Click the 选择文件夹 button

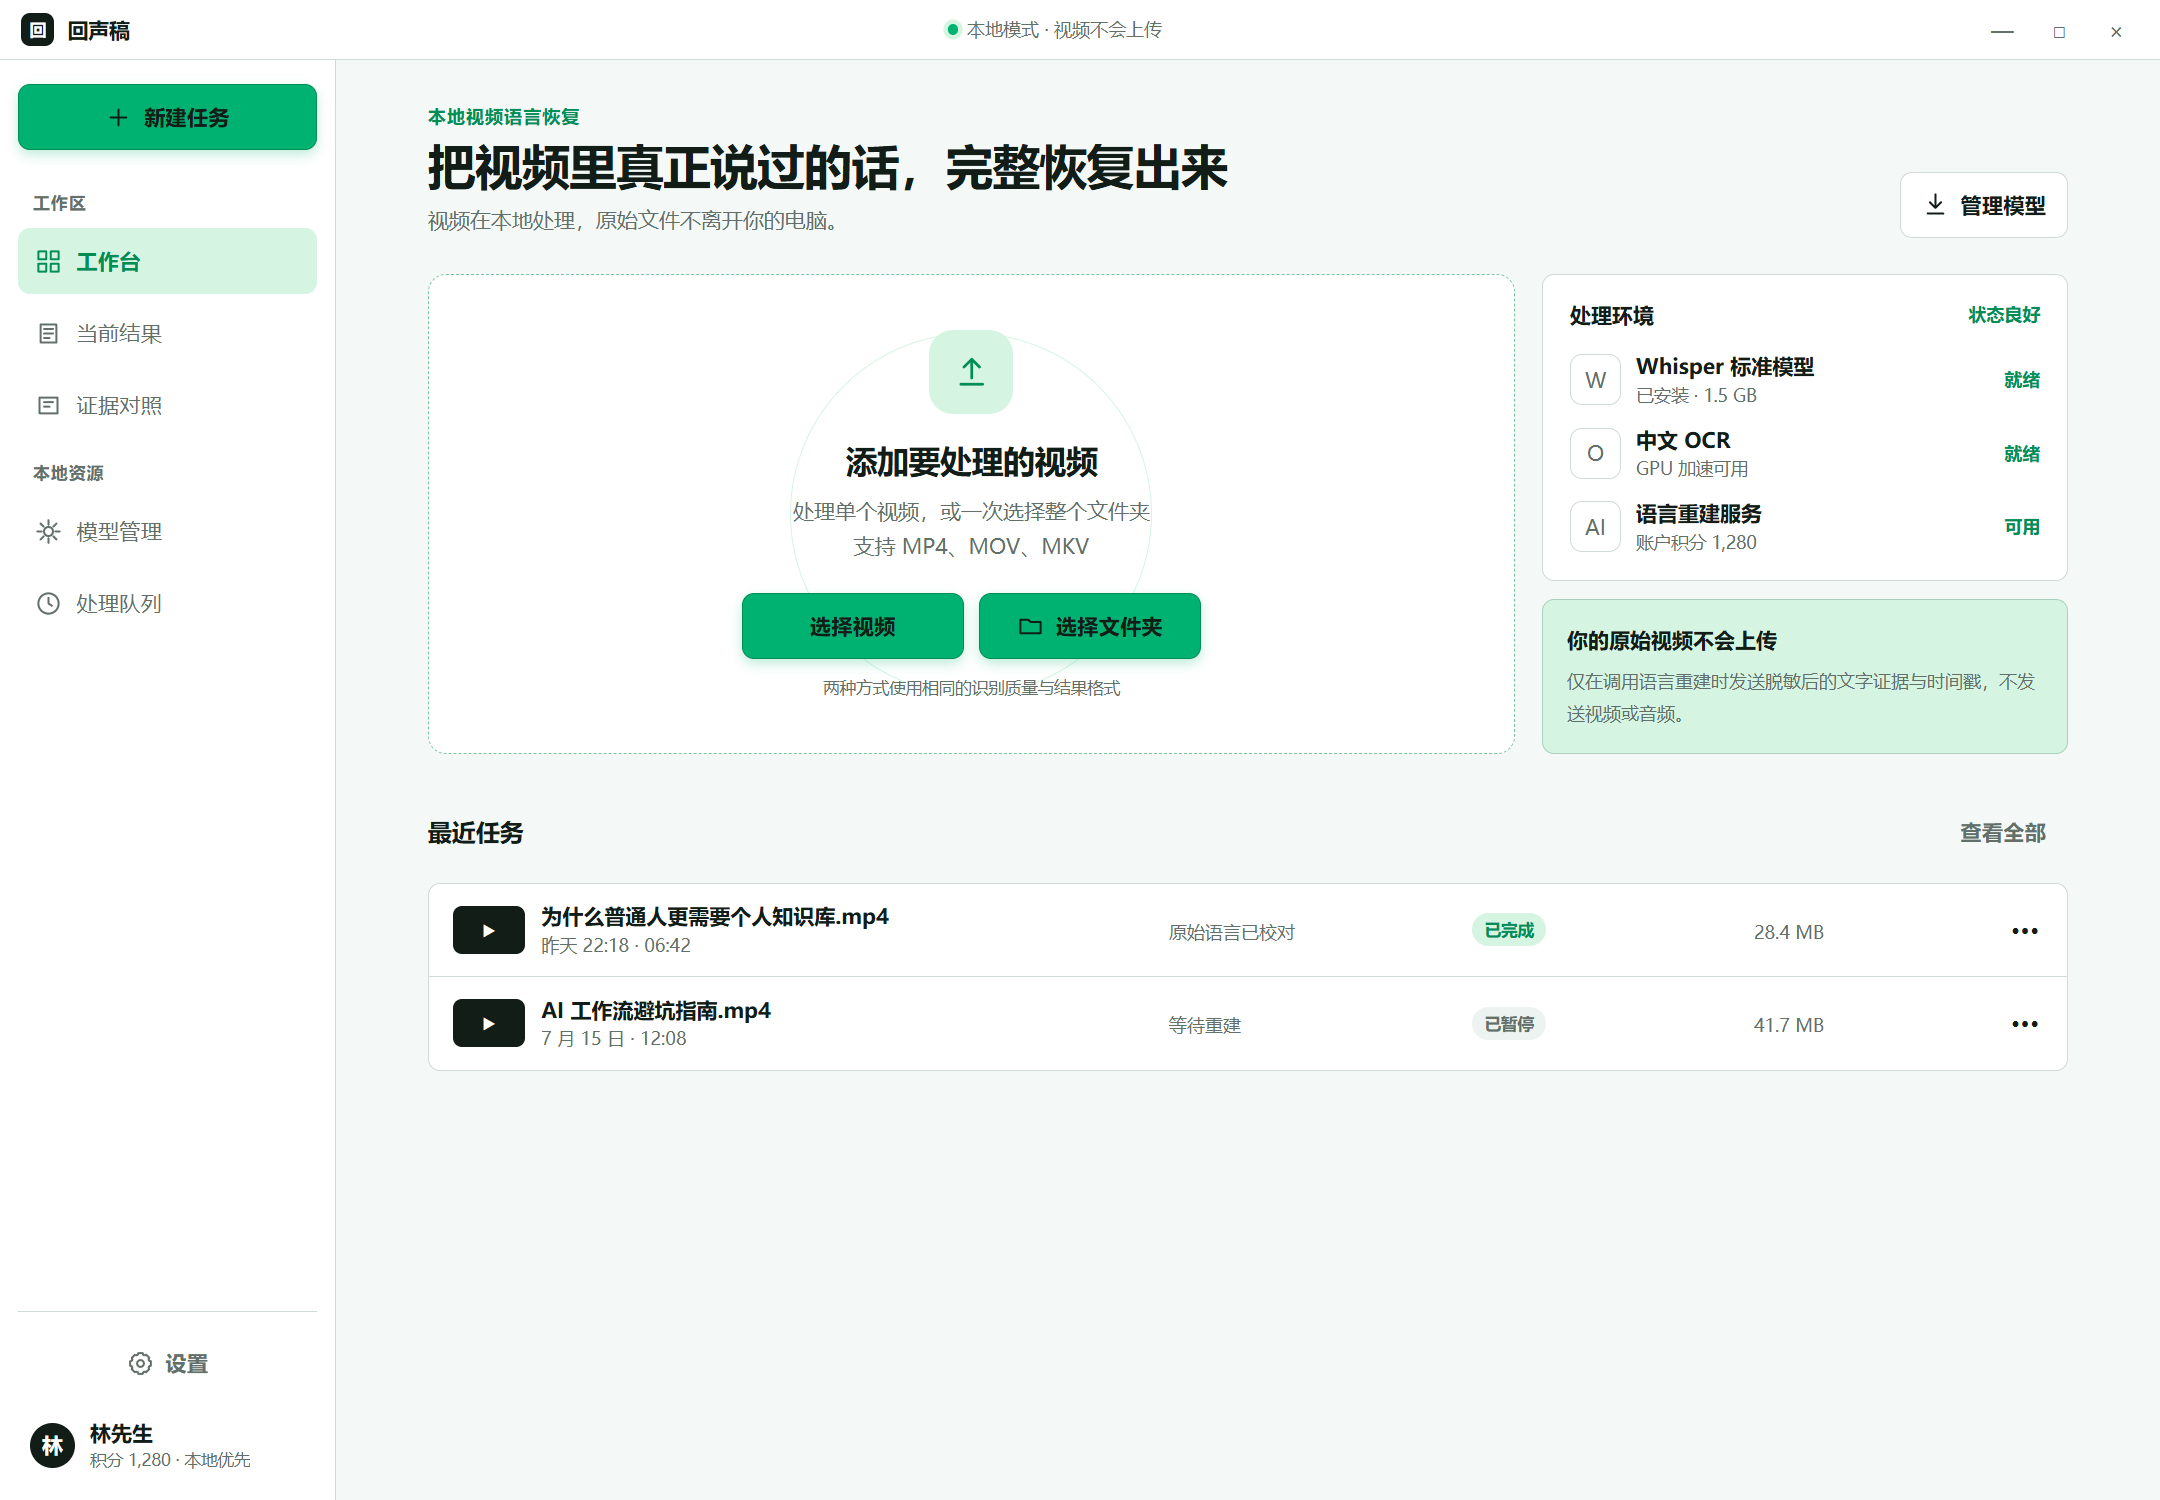tap(1089, 626)
